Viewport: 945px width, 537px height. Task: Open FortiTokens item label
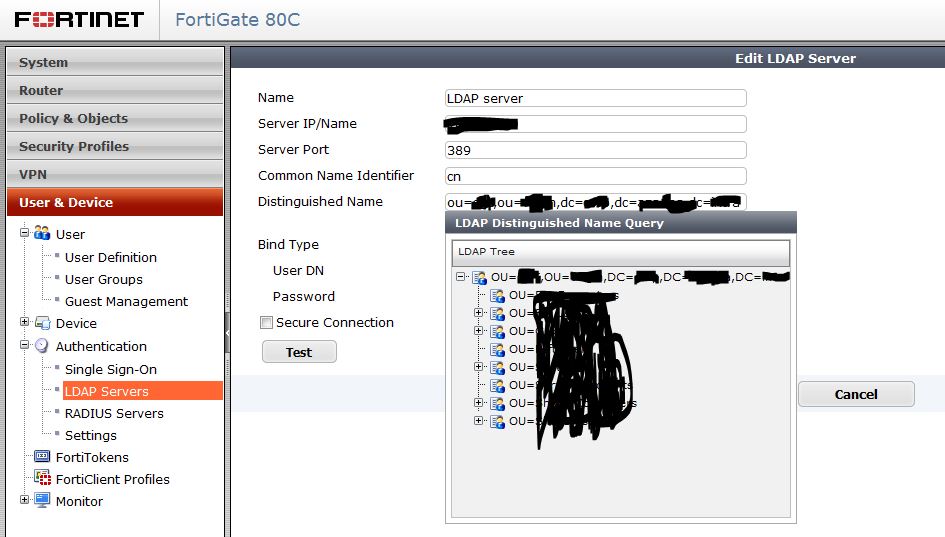pyautogui.click(x=92, y=457)
